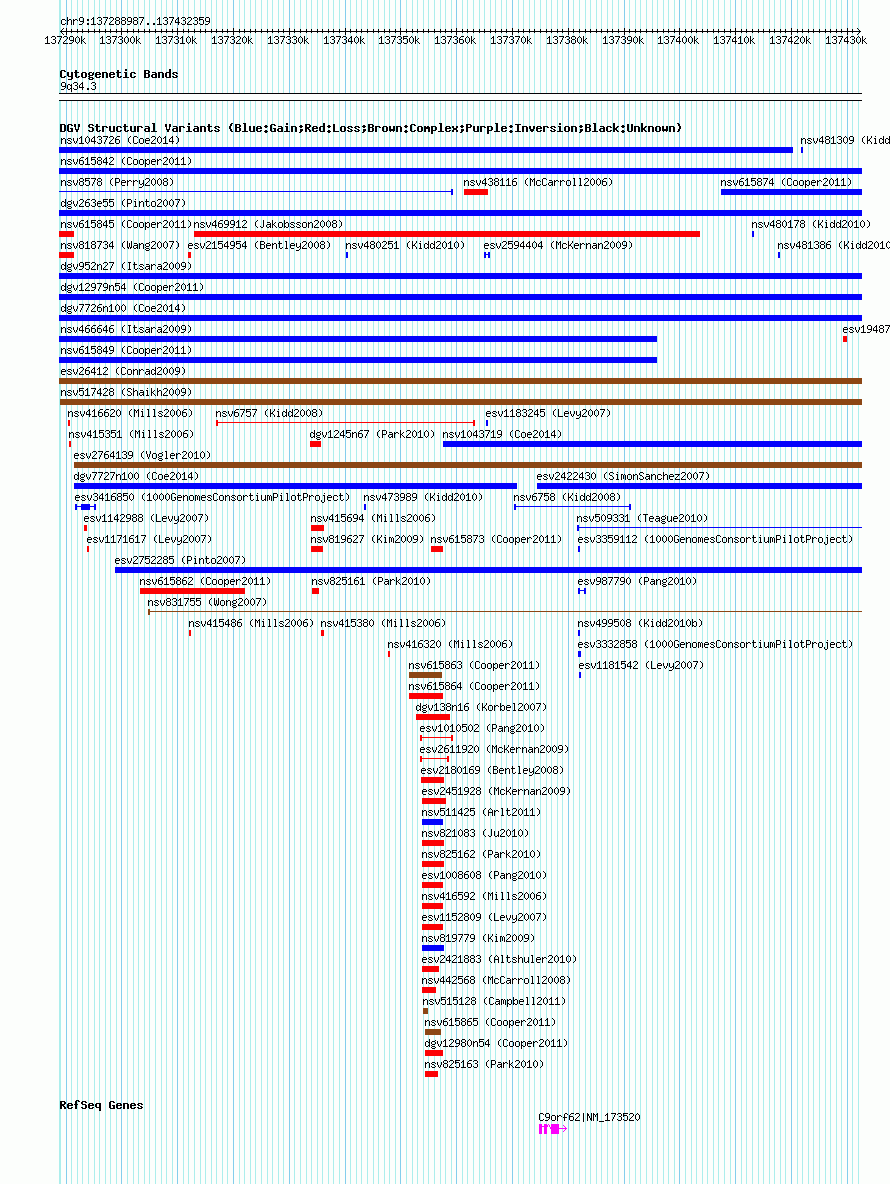Select variant nsv1043719 (Coe2014)
890x1184 pixels.
coord(502,434)
